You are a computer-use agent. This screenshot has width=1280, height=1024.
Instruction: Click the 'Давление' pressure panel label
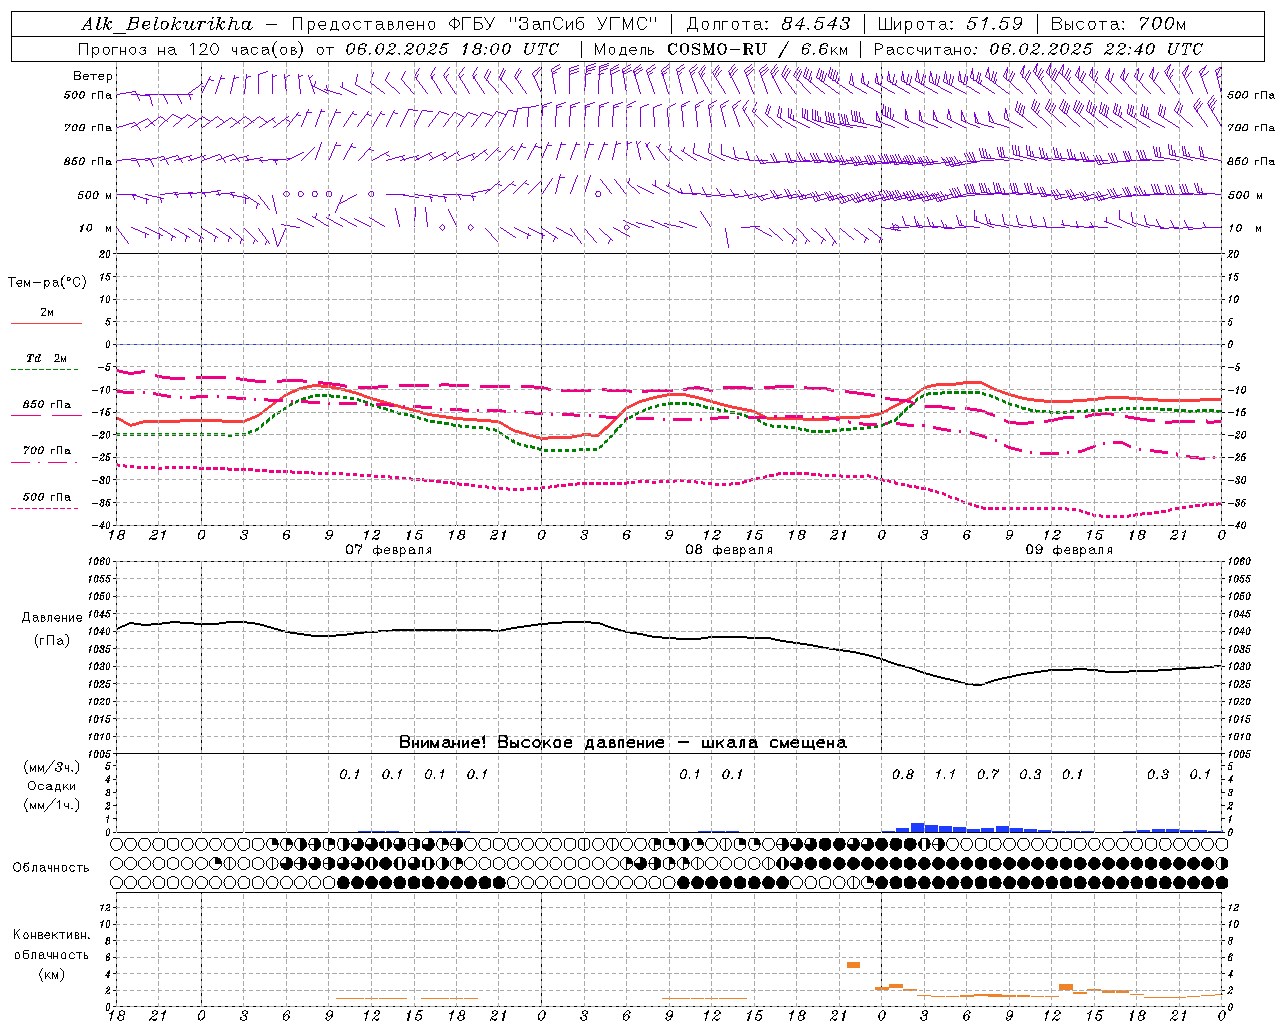tap(50, 618)
